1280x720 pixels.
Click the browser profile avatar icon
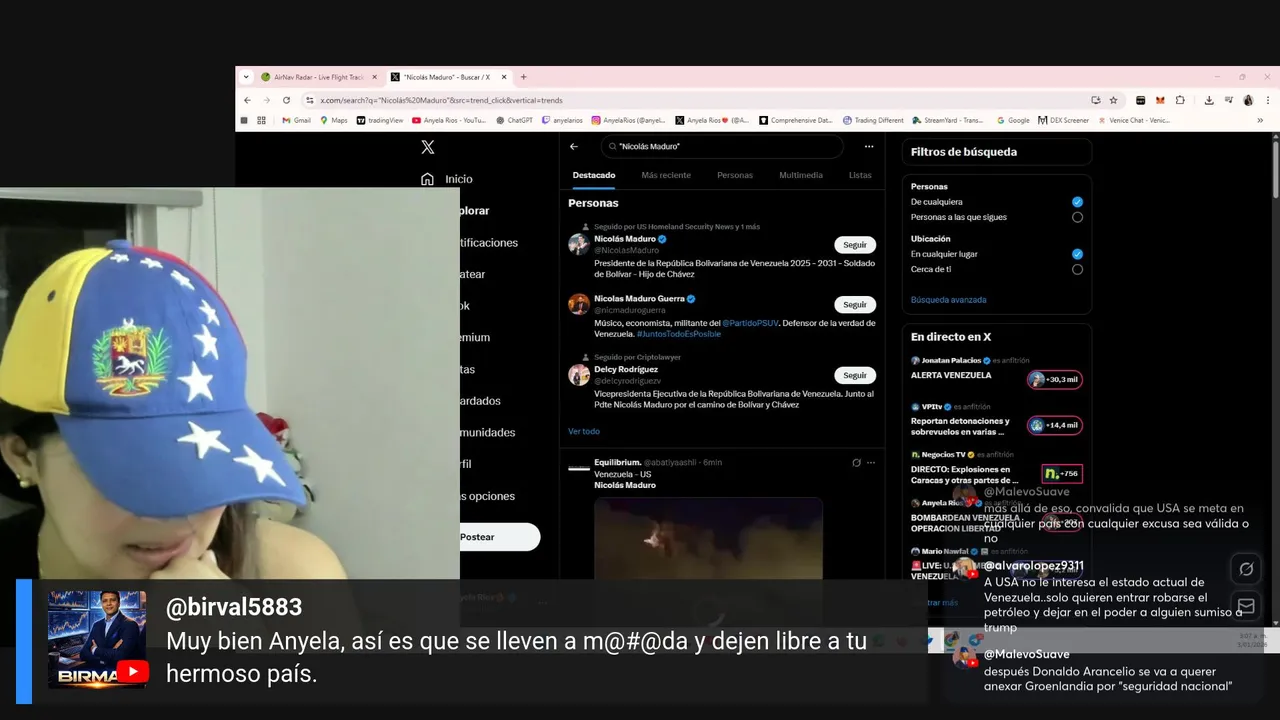pyautogui.click(x=1248, y=100)
